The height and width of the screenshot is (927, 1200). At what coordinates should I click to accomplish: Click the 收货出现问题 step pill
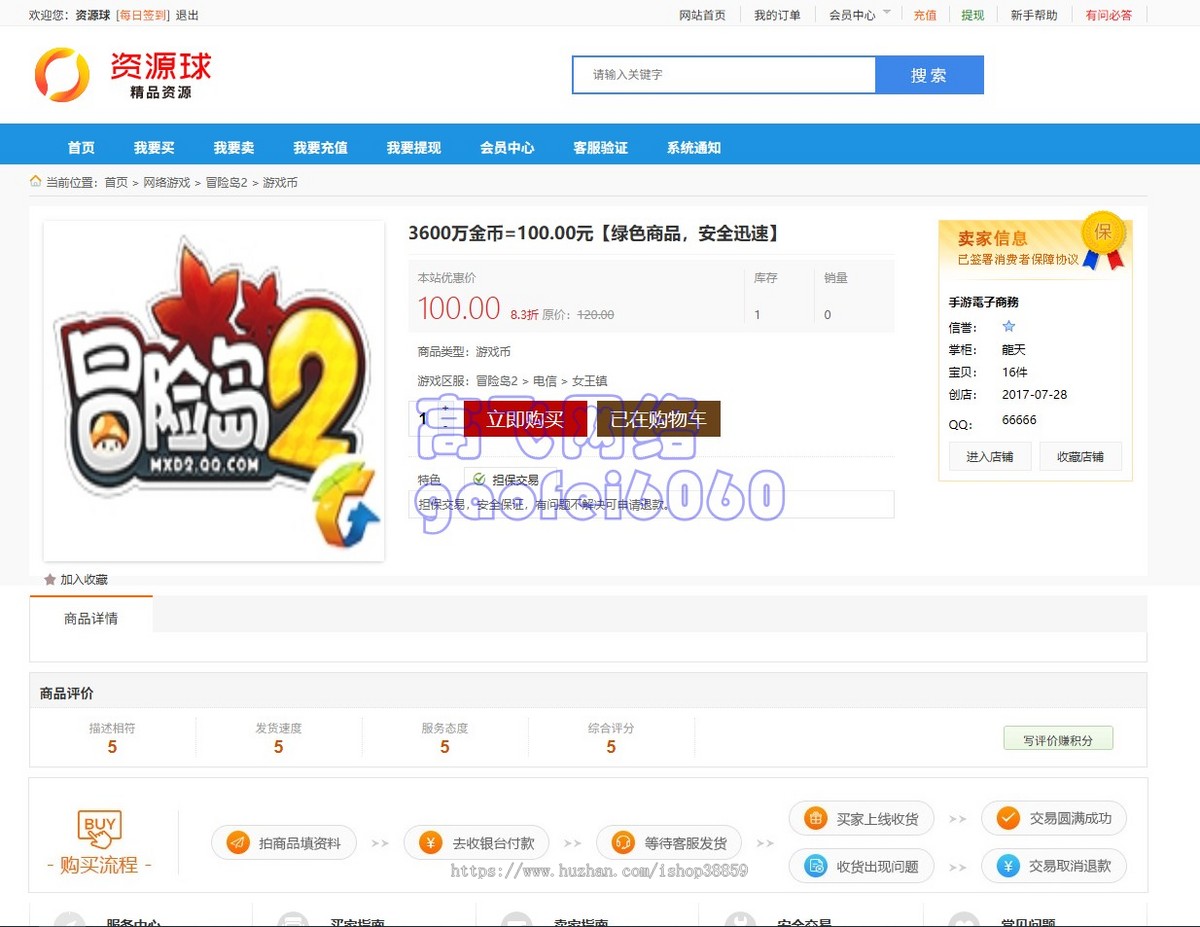[x=861, y=865]
